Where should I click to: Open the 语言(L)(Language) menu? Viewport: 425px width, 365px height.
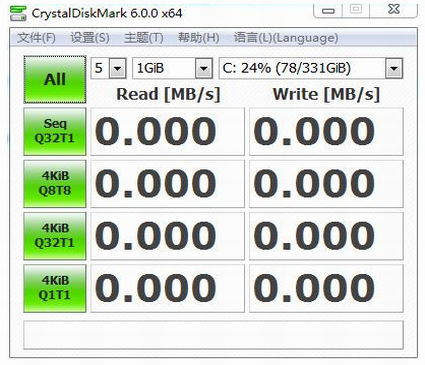[286, 38]
